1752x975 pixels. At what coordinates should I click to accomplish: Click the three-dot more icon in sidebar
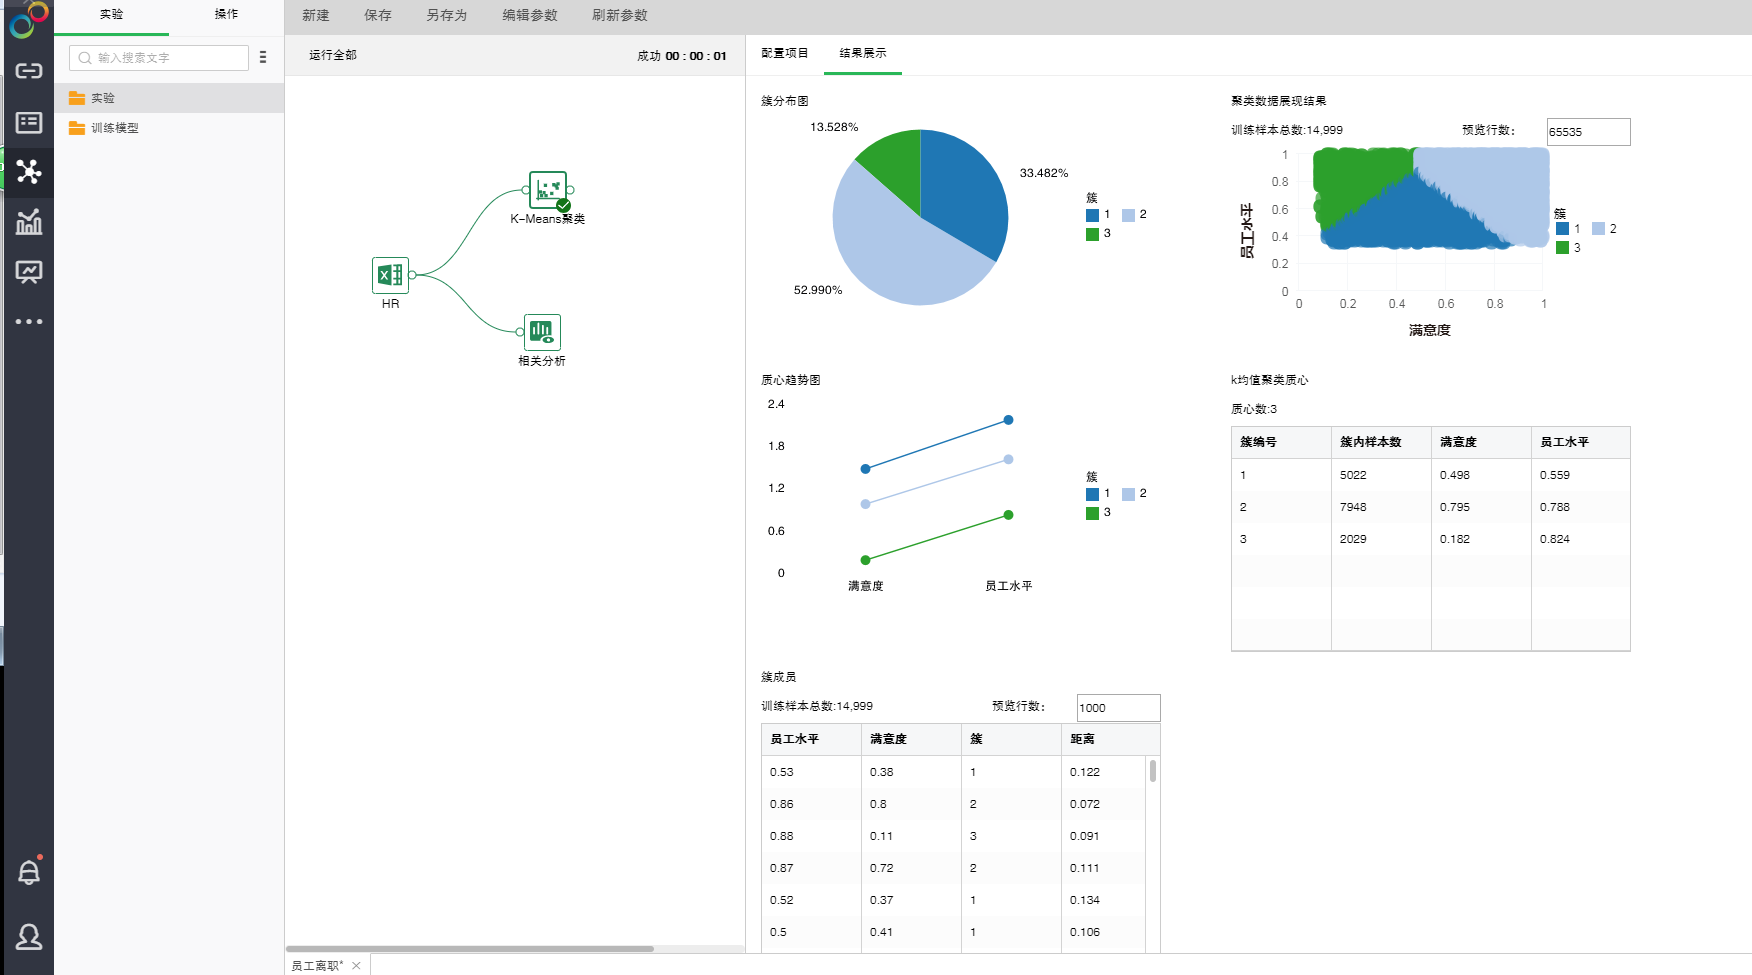(x=29, y=322)
